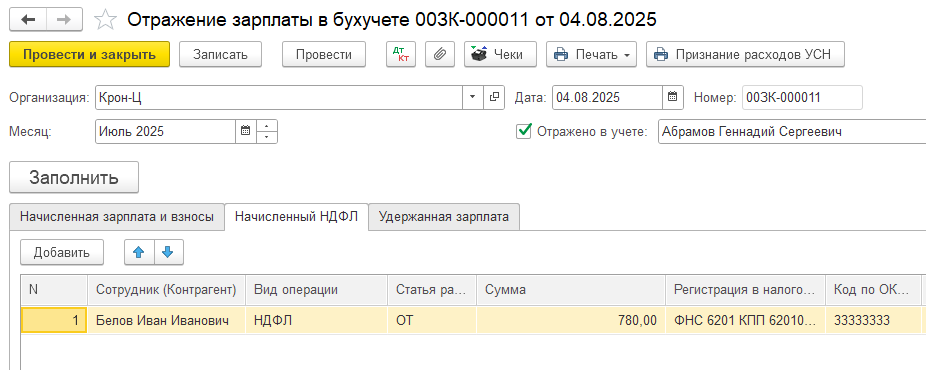Click the Сумма column header
The image size is (926, 370).
(571, 290)
